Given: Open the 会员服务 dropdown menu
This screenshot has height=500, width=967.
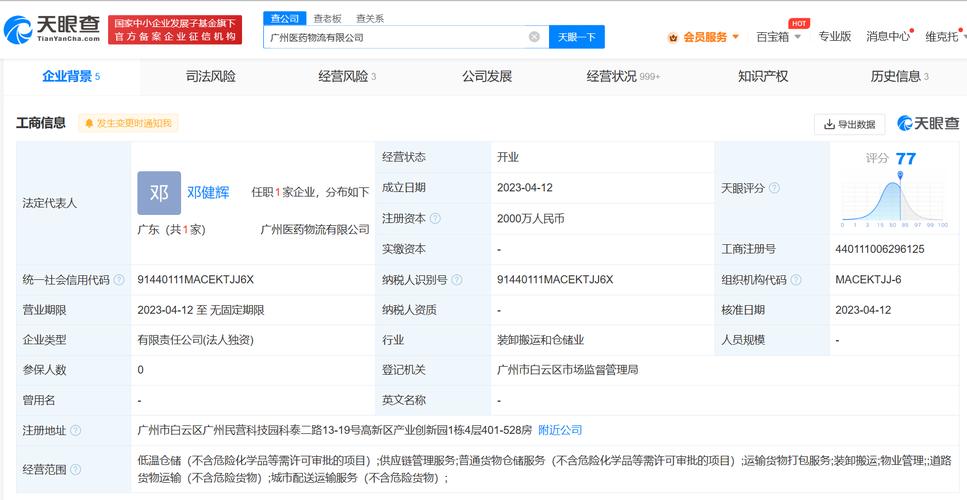Looking at the screenshot, I should 710,37.
